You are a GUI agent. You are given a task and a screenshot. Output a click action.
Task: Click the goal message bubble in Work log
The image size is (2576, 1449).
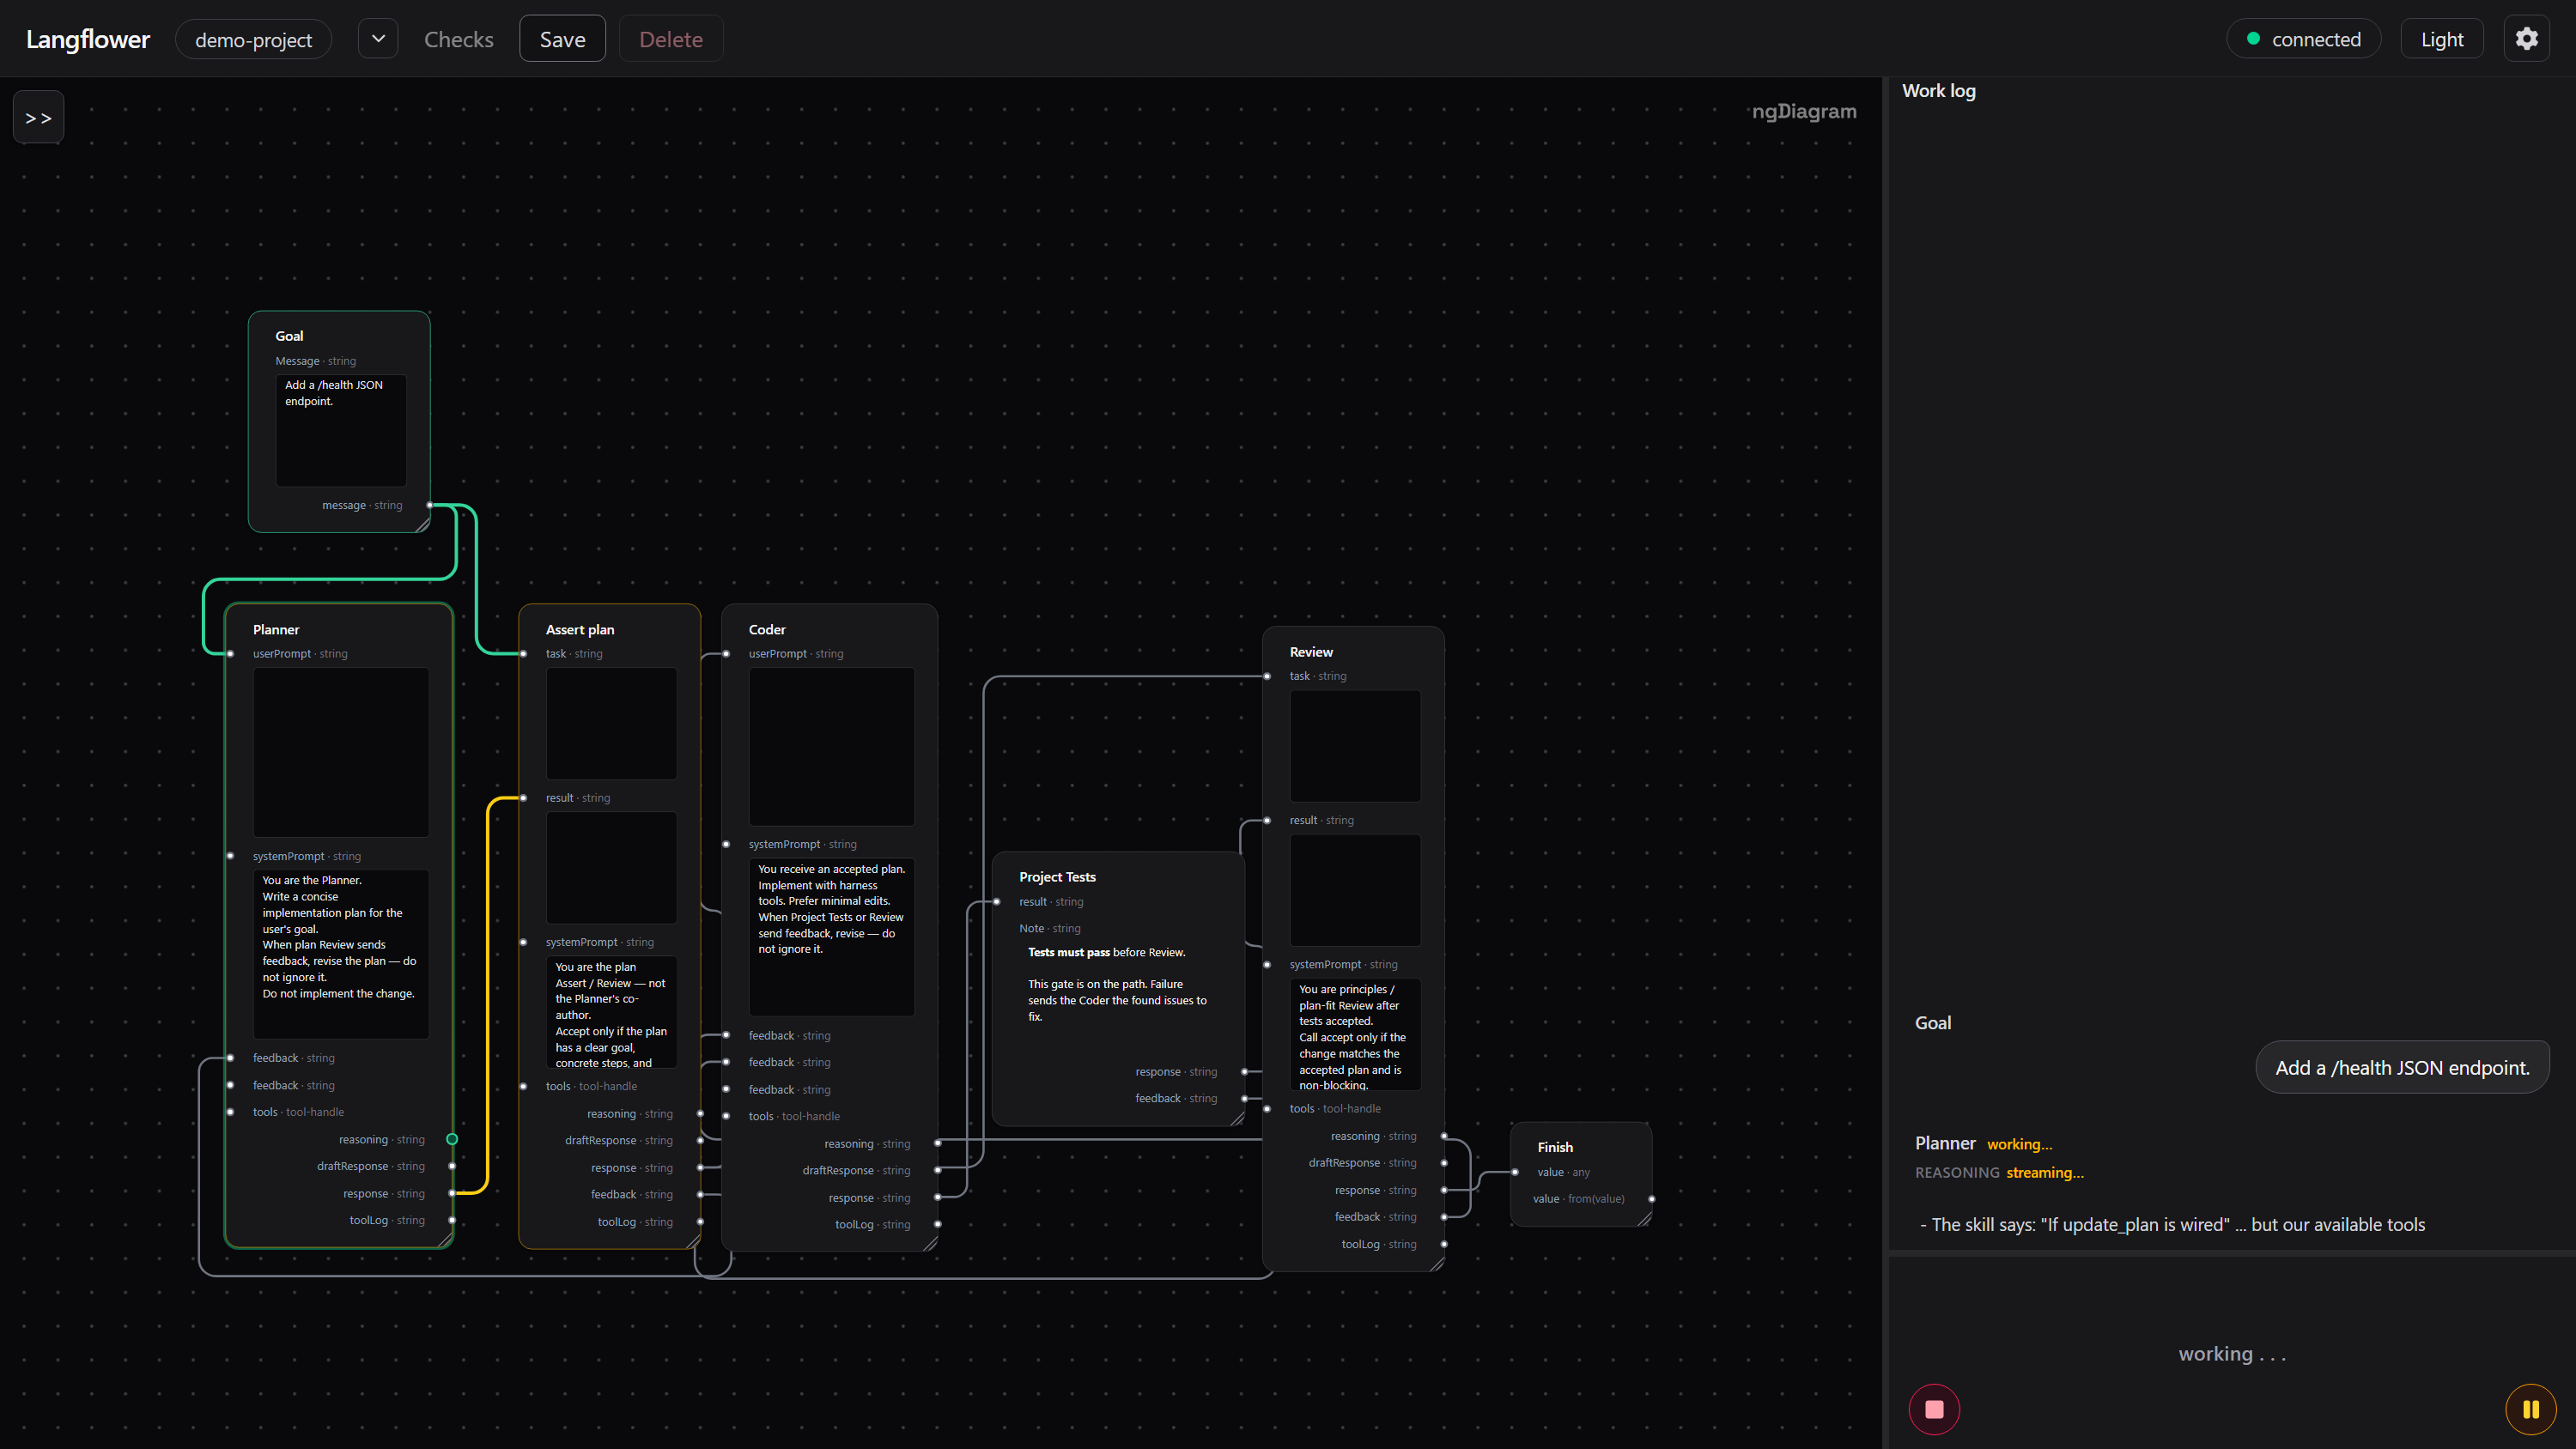coord(2402,1067)
